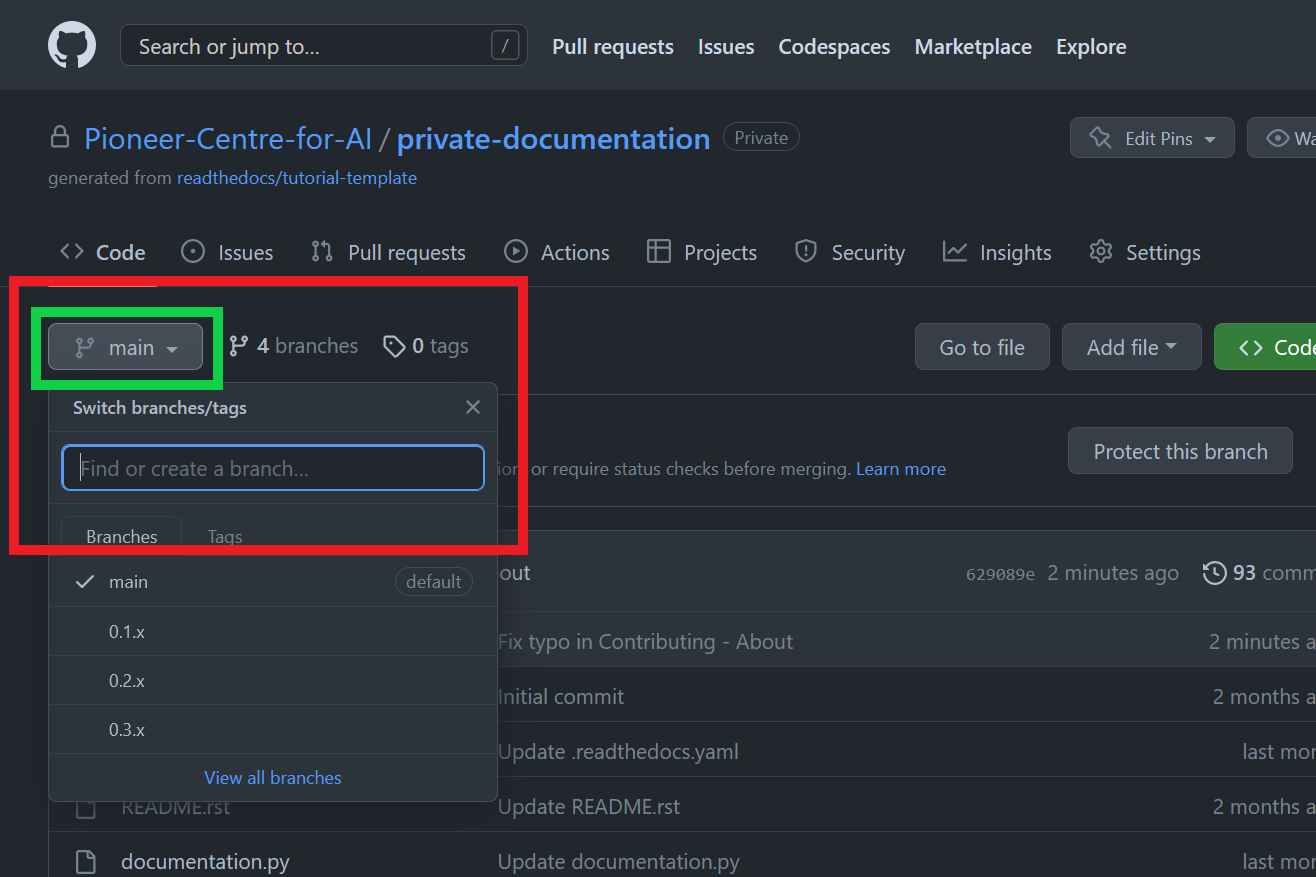
Task: Go to Codespaces in the top bar
Action: click(834, 47)
